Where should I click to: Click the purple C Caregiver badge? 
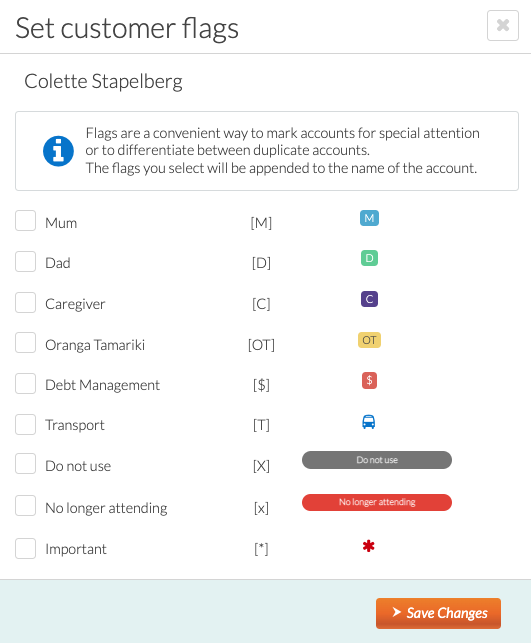[369, 299]
